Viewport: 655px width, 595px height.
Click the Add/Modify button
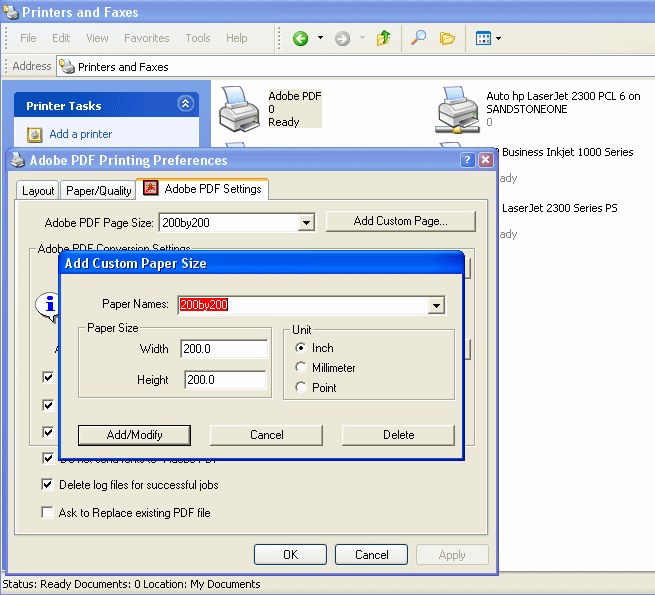135,435
